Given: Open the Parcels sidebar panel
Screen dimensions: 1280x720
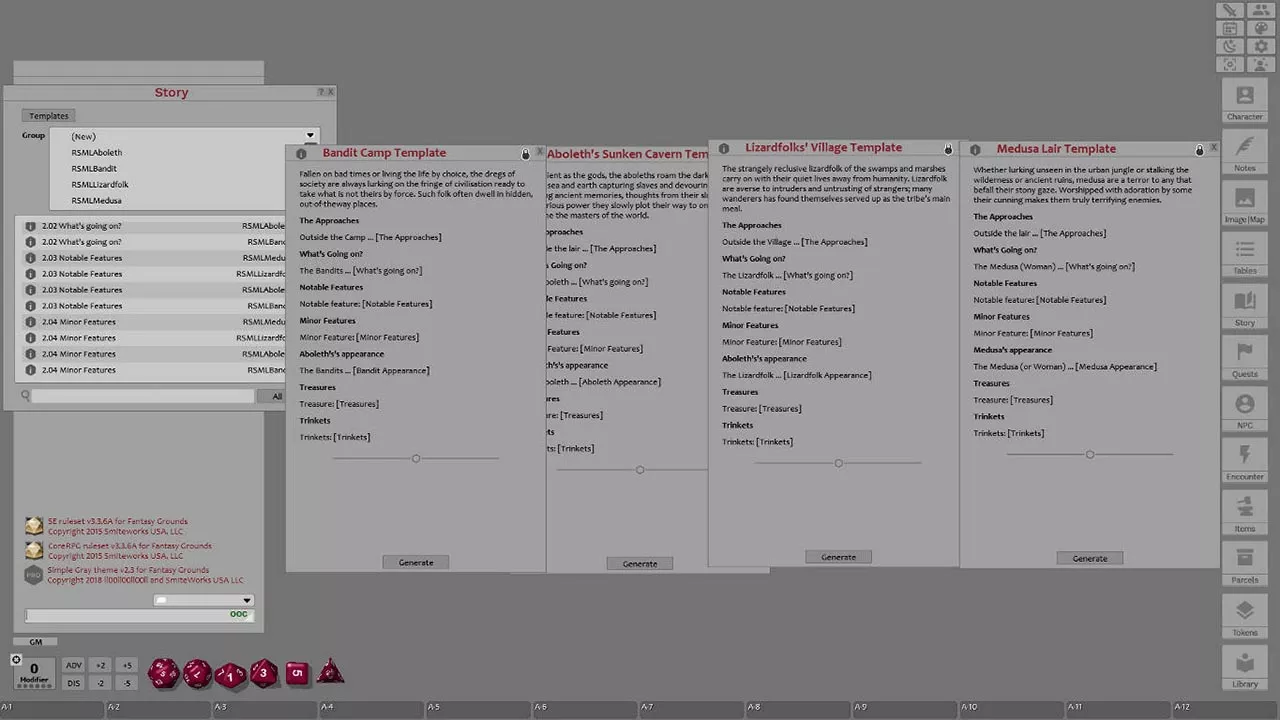Looking at the screenshot, I should 1245,564.
